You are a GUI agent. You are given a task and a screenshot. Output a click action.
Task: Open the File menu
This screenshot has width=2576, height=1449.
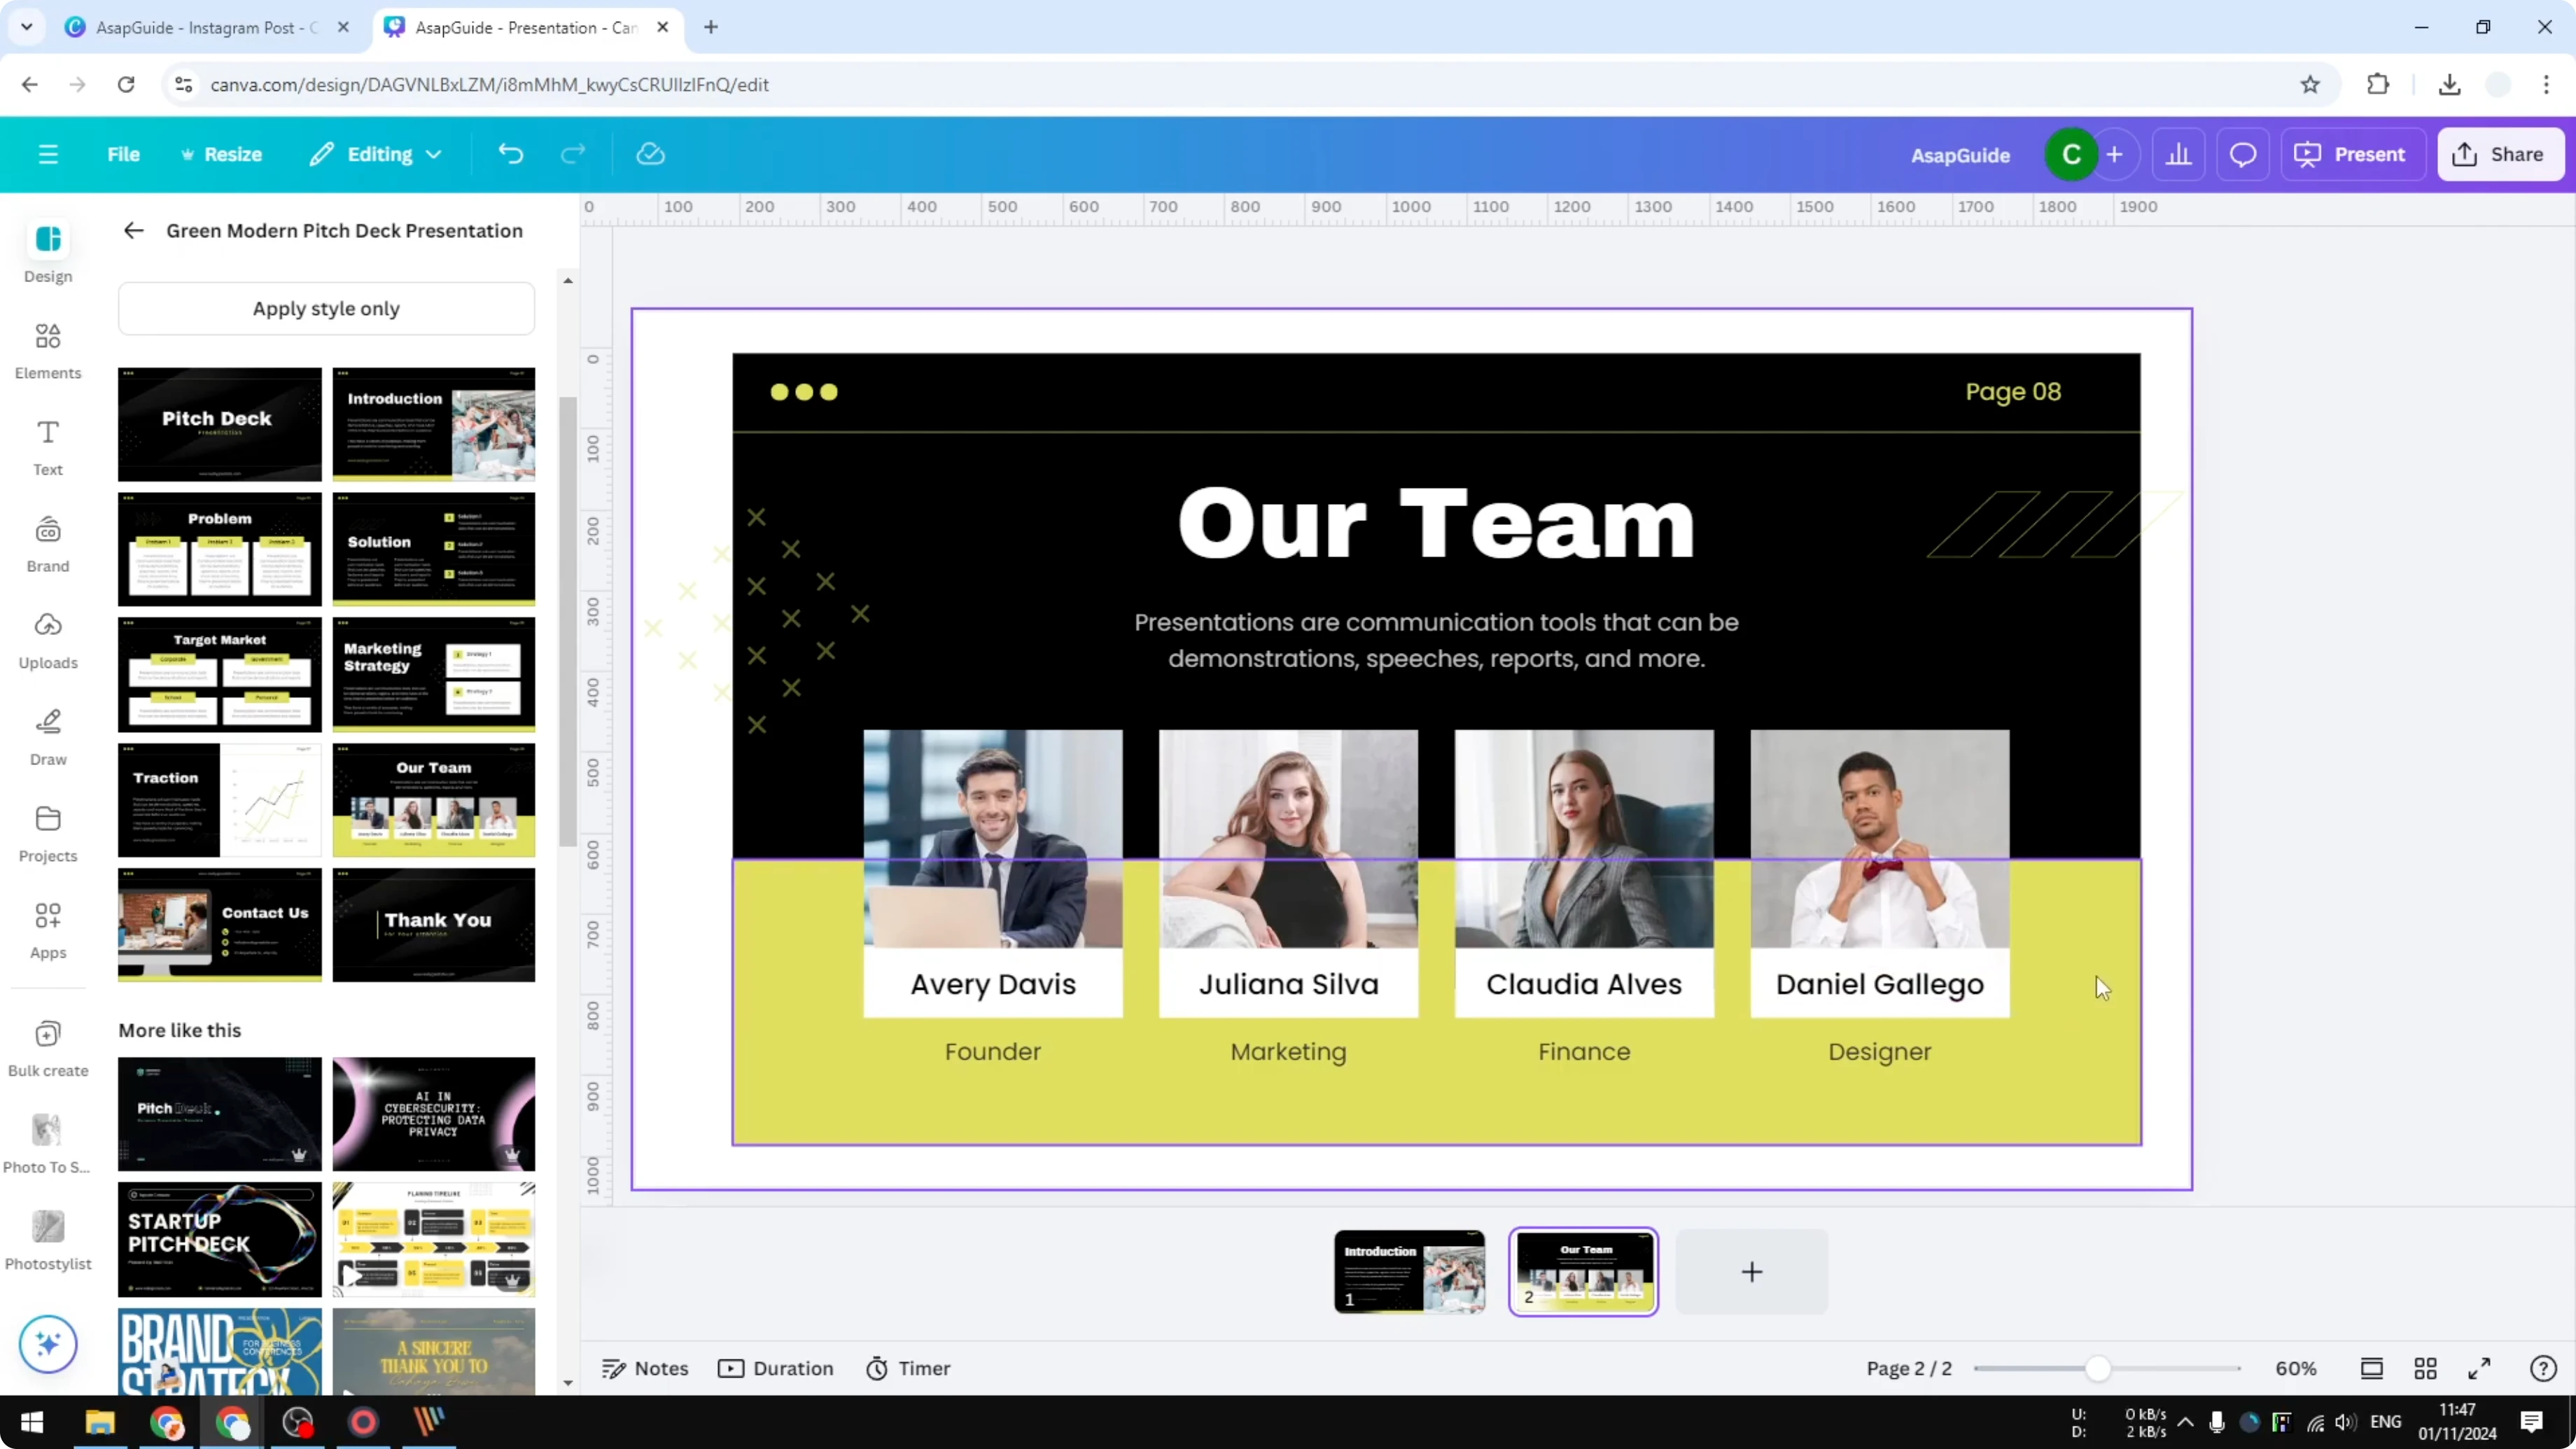(124, 154)
